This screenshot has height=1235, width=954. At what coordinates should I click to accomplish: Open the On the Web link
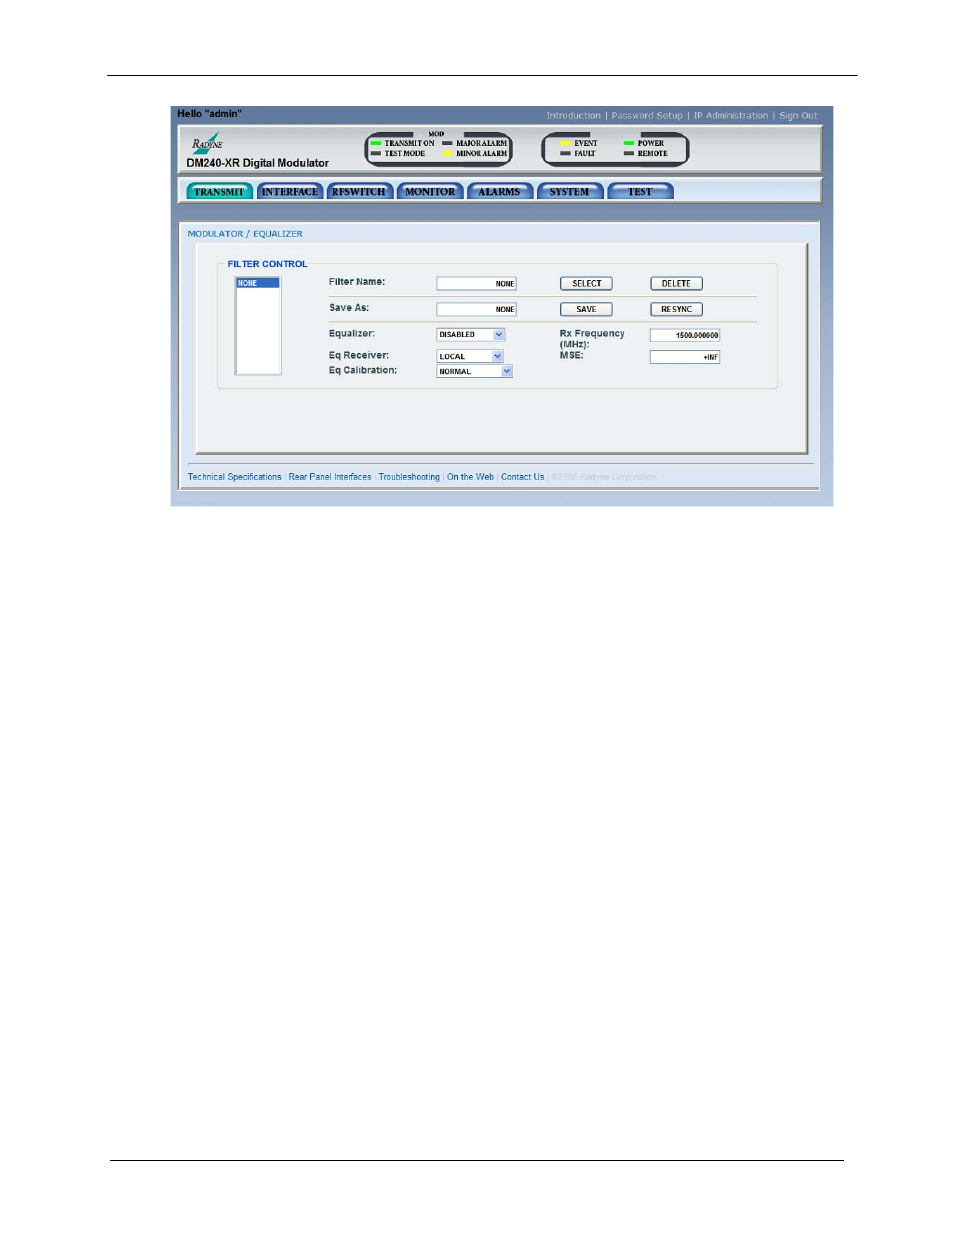coord(470,477)
